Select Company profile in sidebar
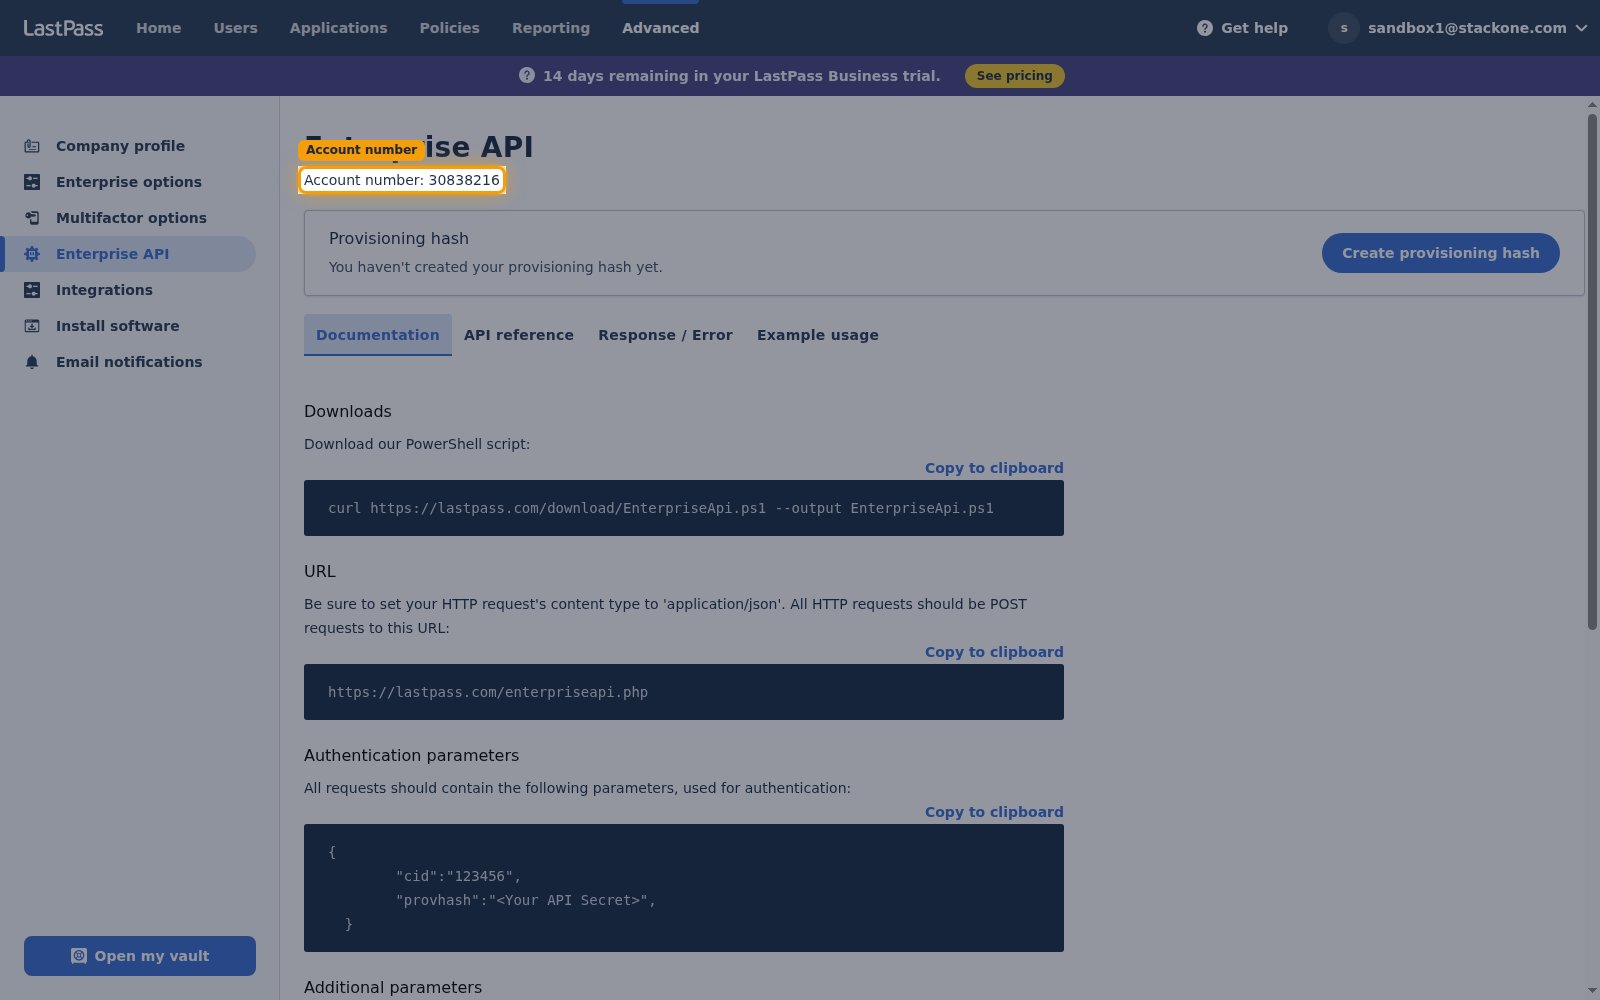The width and height of the screenshot is (1600, 1000). (x=128, y=146)
